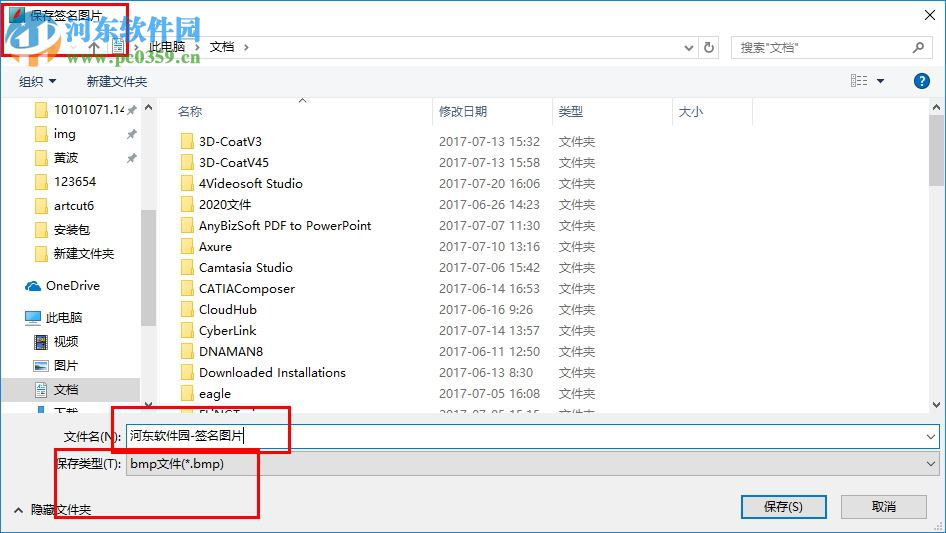Select the Camtasia Studio folder
Viewport: 946px width, 533px height.
[246, 268]
